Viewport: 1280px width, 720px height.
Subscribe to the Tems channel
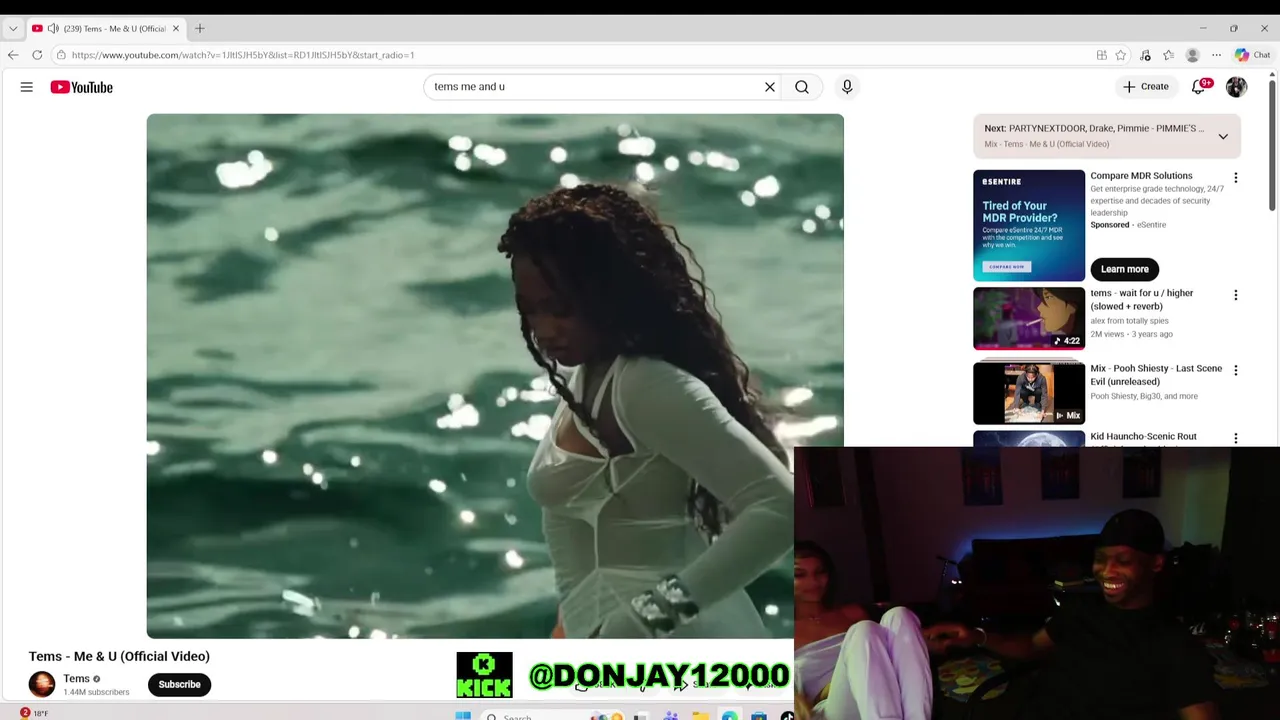(180, 685)
